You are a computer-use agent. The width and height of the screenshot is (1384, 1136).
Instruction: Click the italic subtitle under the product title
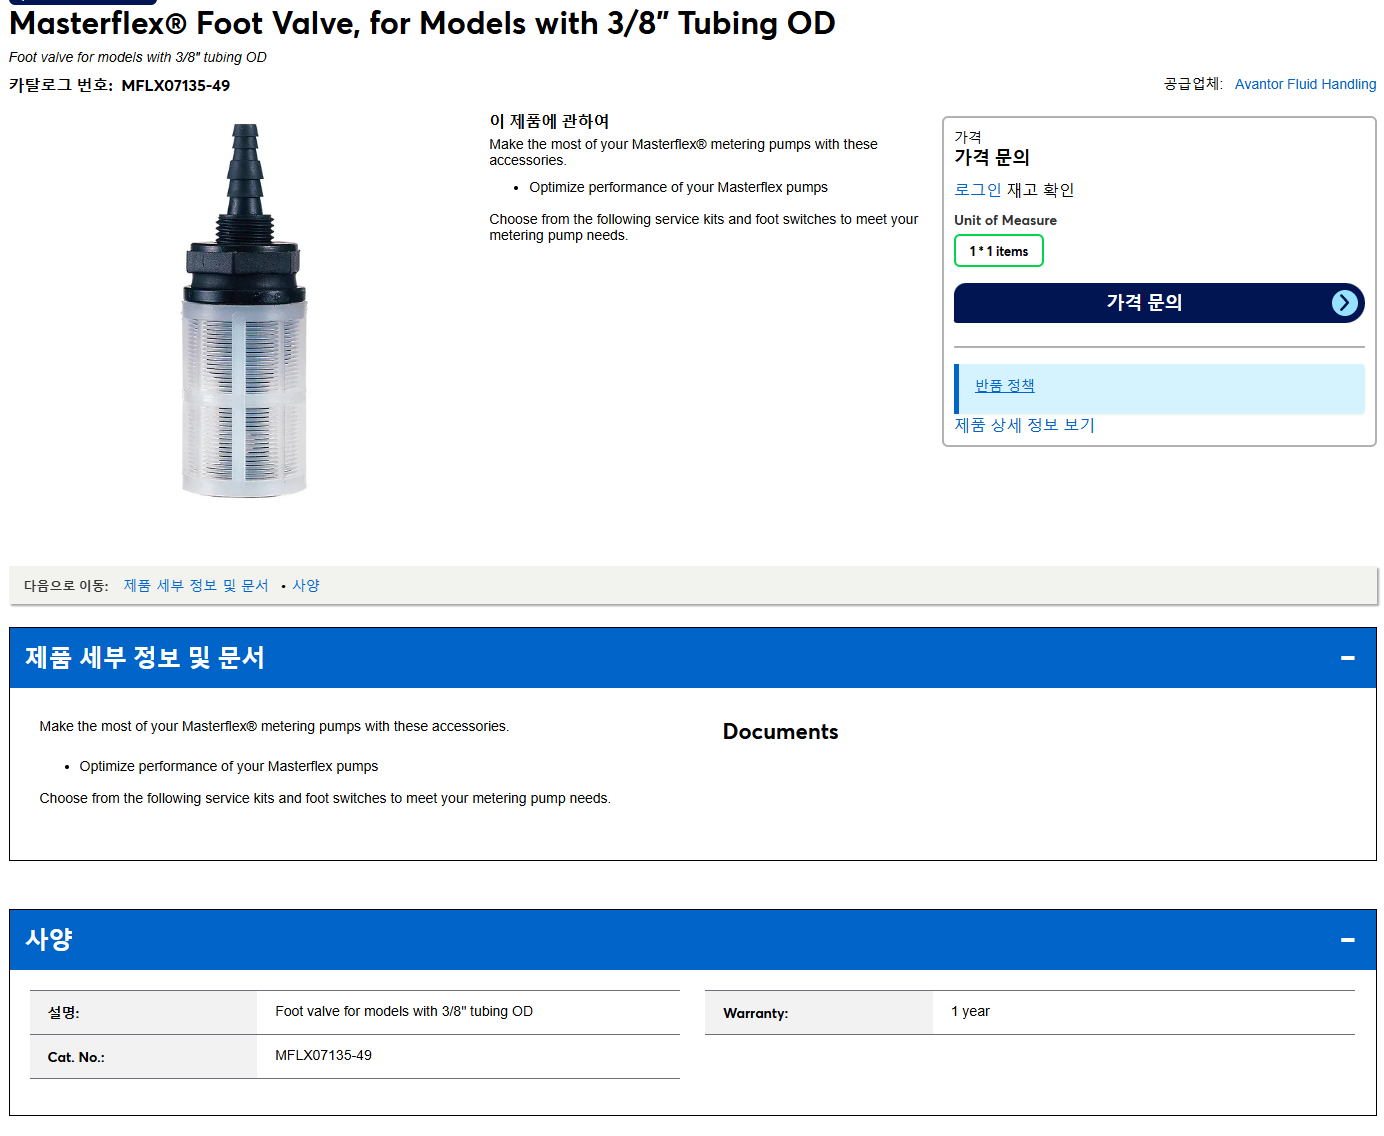138,58
